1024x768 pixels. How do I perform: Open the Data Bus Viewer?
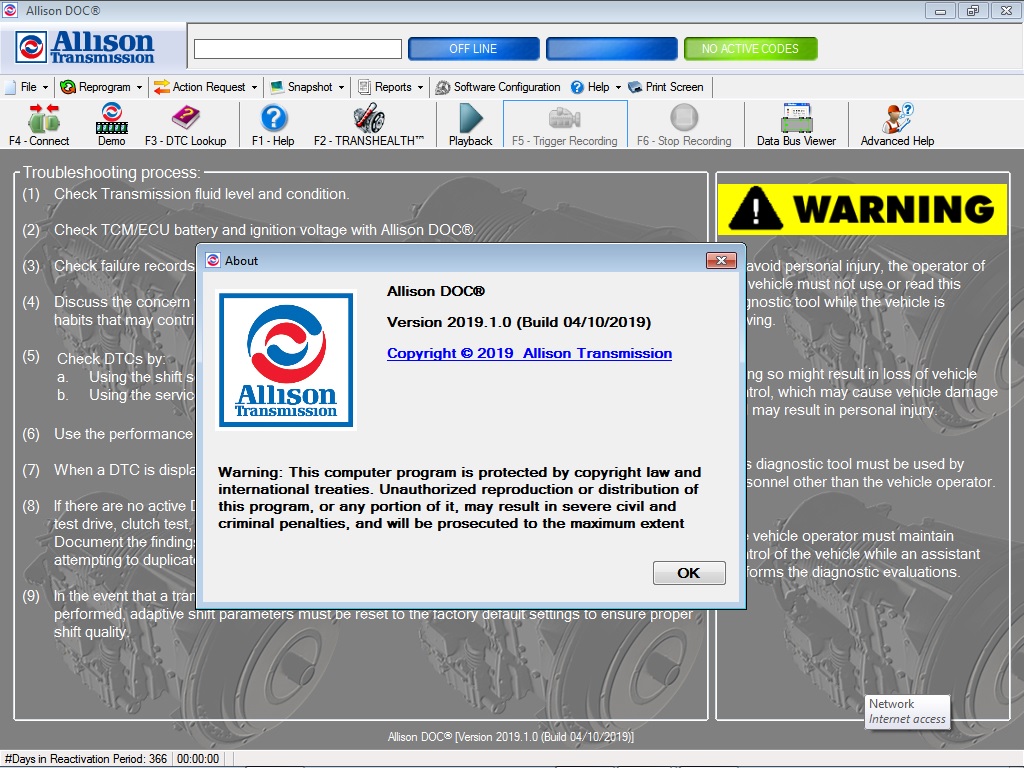[x=795, y=124]
